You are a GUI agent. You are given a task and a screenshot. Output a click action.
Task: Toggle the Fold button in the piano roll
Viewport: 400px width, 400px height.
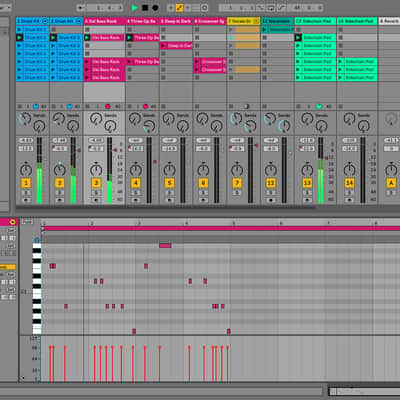click(x=27, y=222)
